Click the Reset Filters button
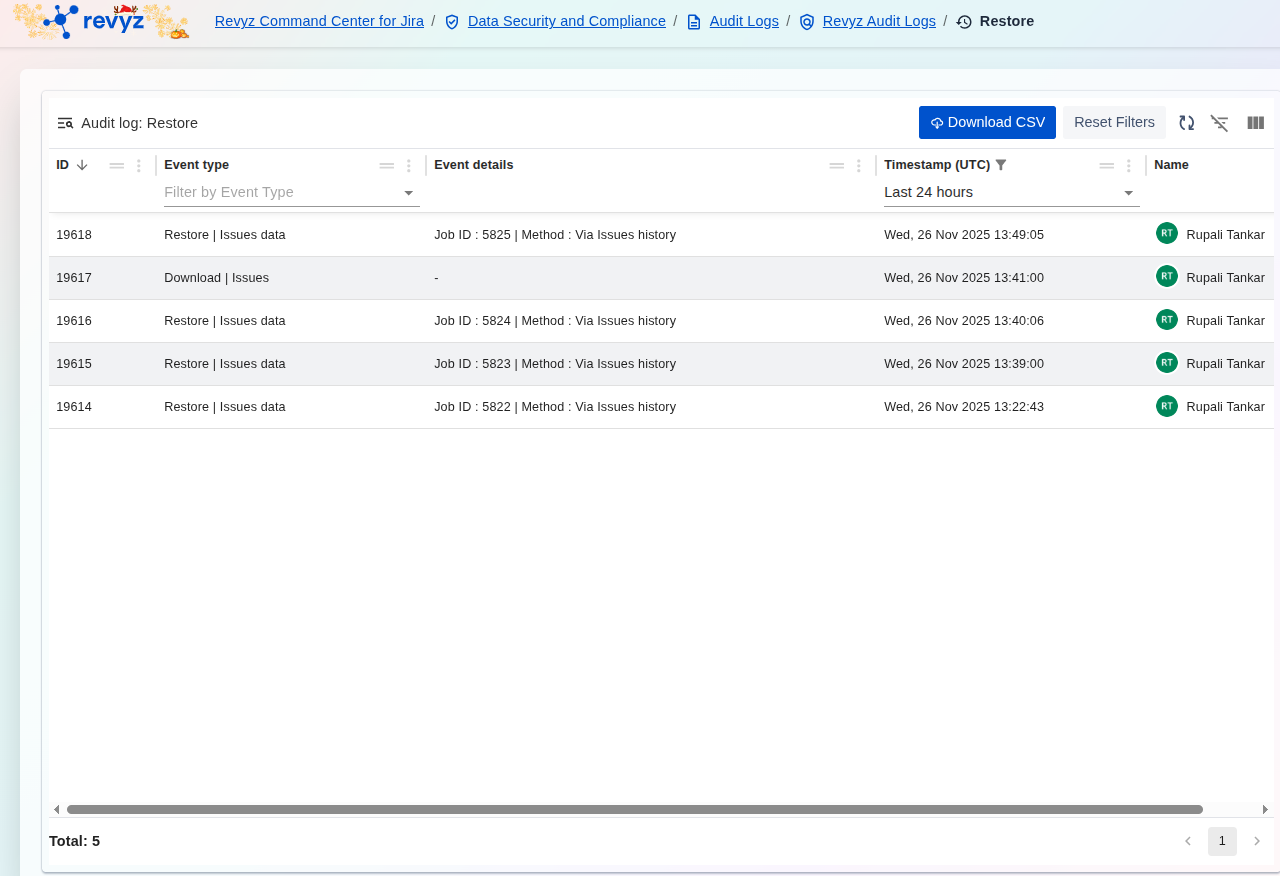 [x=1114, y=122]
